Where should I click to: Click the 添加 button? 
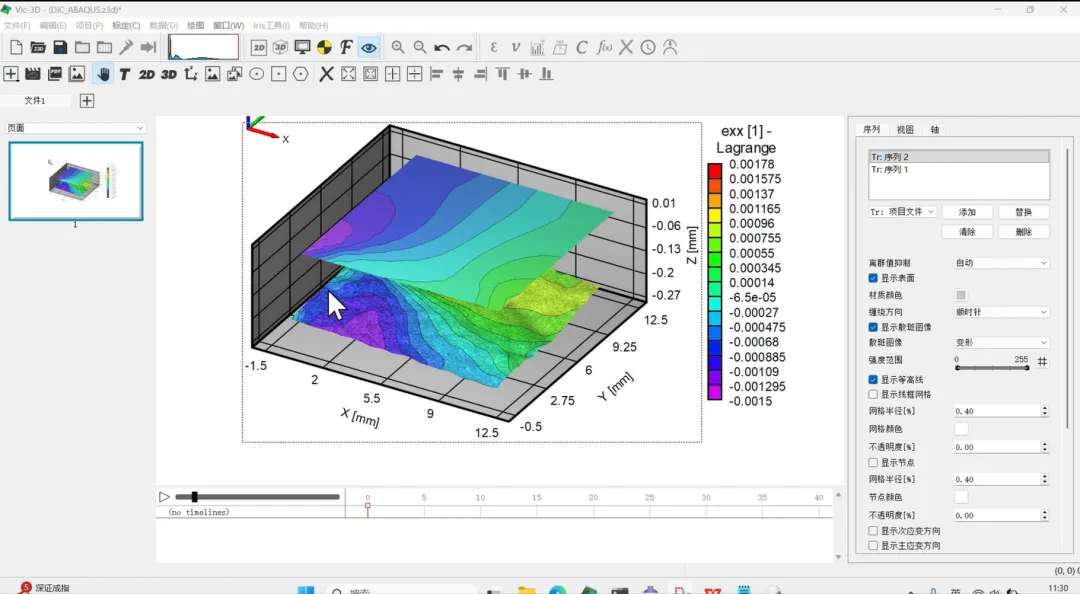tap(967, 212)
